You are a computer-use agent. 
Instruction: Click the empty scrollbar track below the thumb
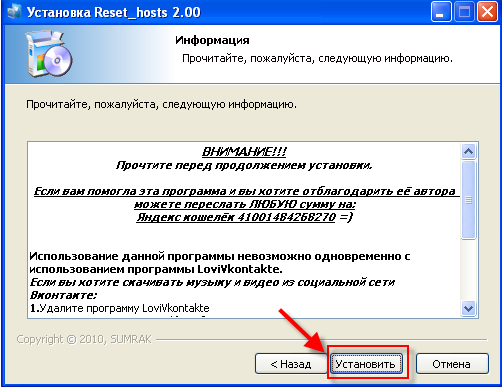pos(468,270)
